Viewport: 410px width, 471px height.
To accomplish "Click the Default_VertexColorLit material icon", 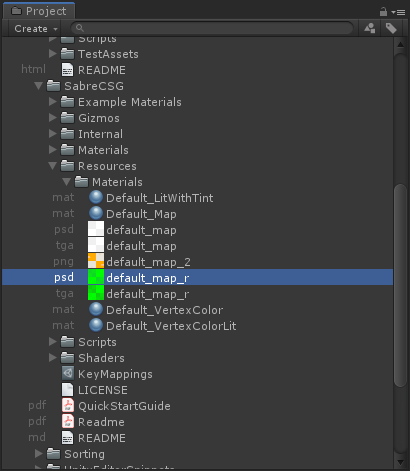I will (96, 325).
